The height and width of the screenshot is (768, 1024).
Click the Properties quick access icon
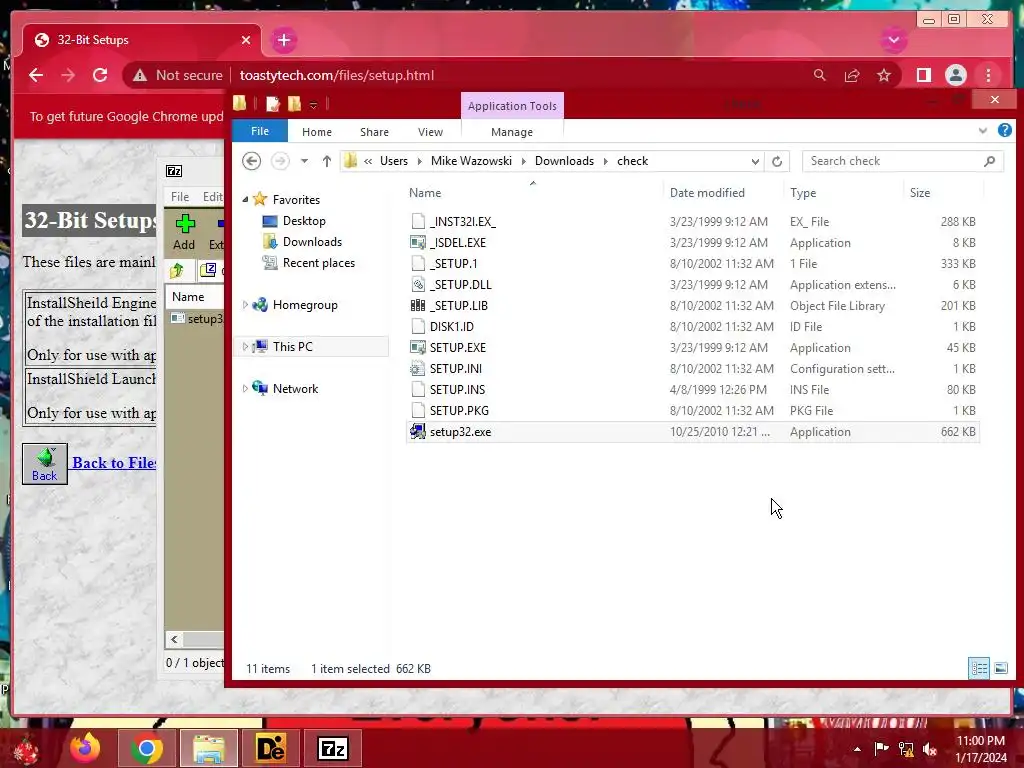(272, 104)
